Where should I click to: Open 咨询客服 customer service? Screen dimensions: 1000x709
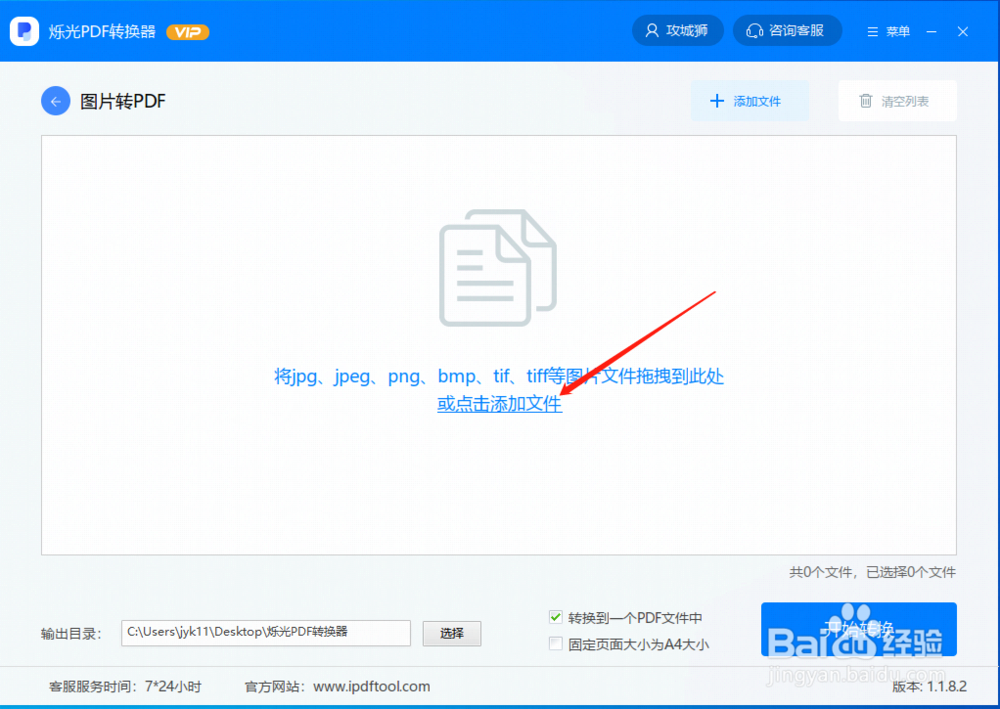pos(787,31)
